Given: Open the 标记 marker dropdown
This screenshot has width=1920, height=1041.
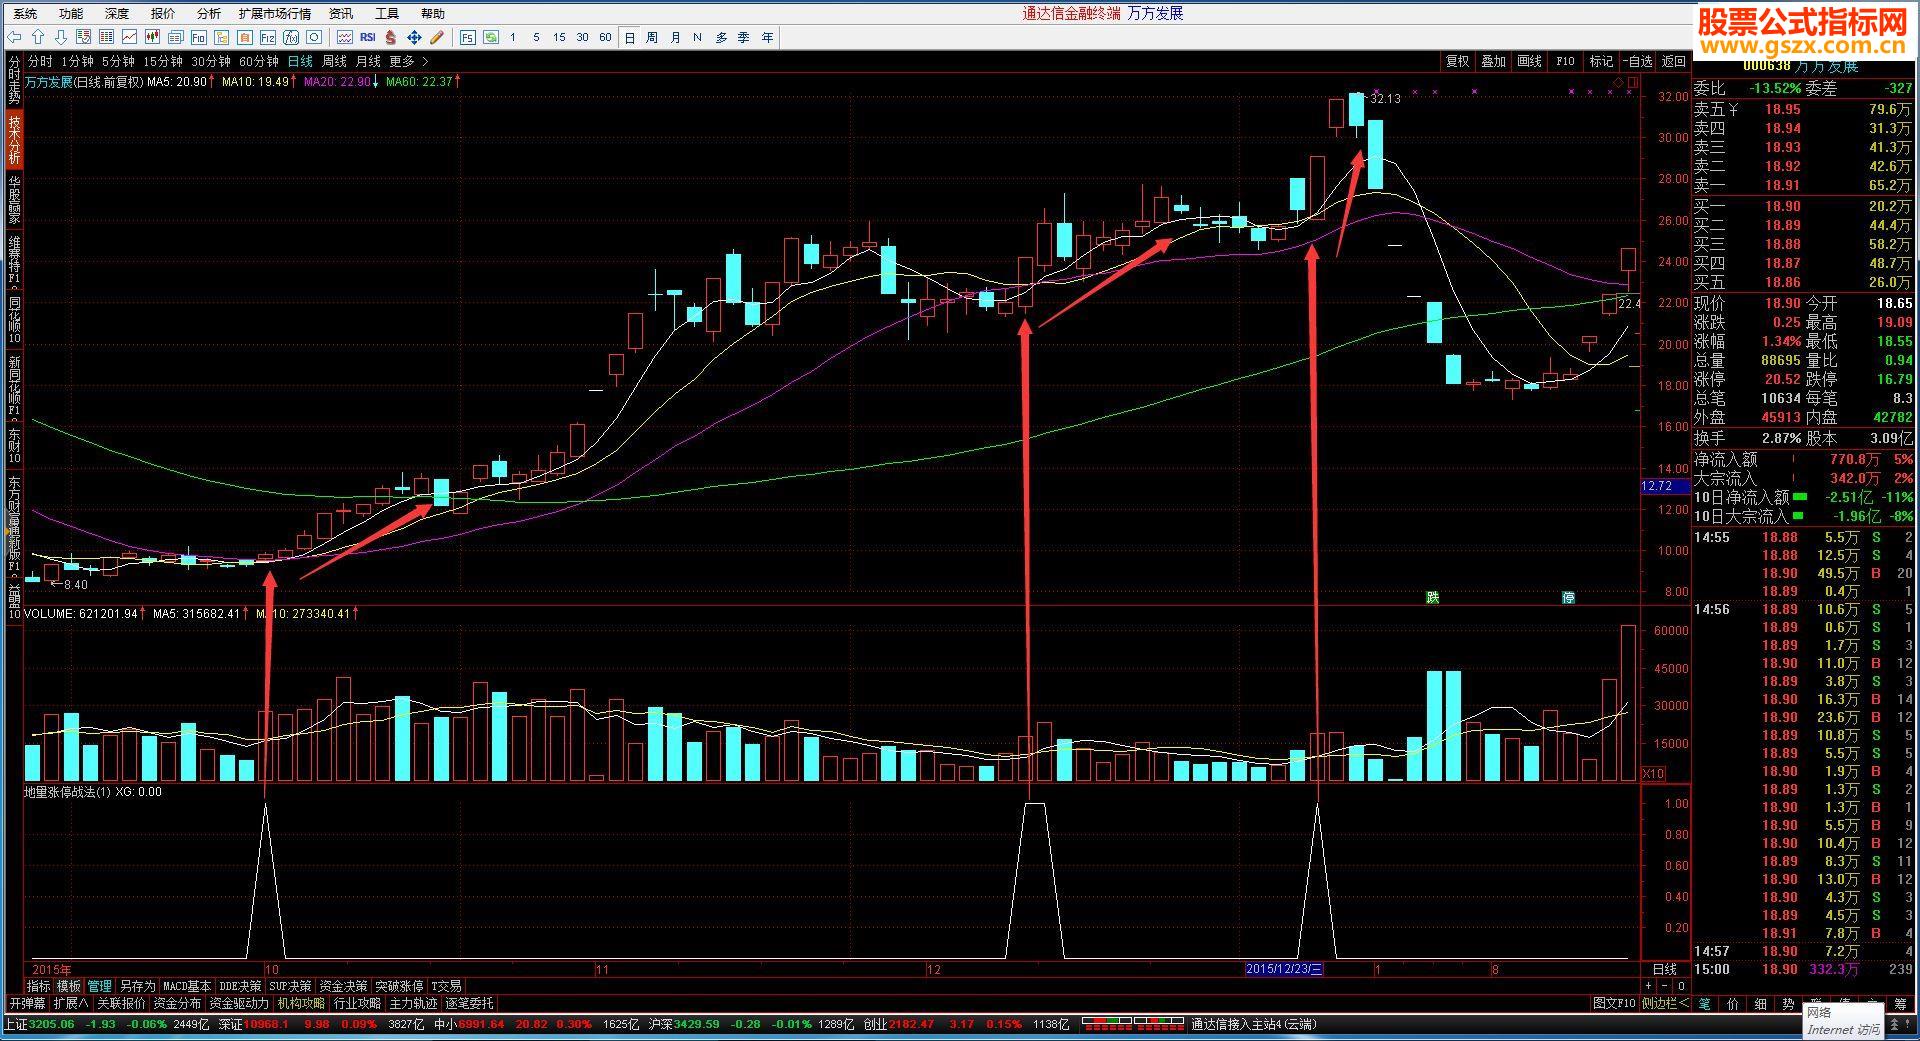Looking at the screenshot, I should pyautogui.click(x=1601, y=61).
